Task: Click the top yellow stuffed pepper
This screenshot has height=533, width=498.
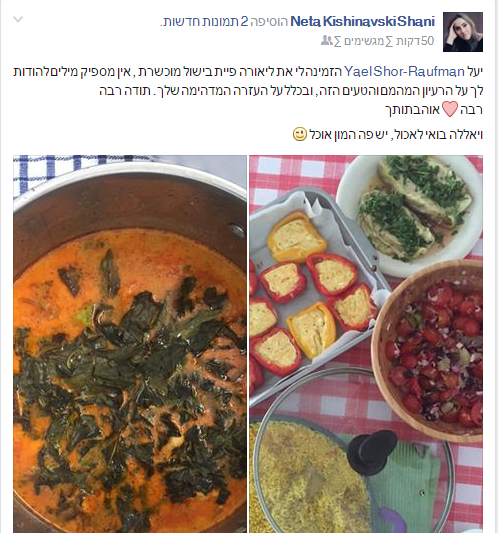Action: (297, 237)
